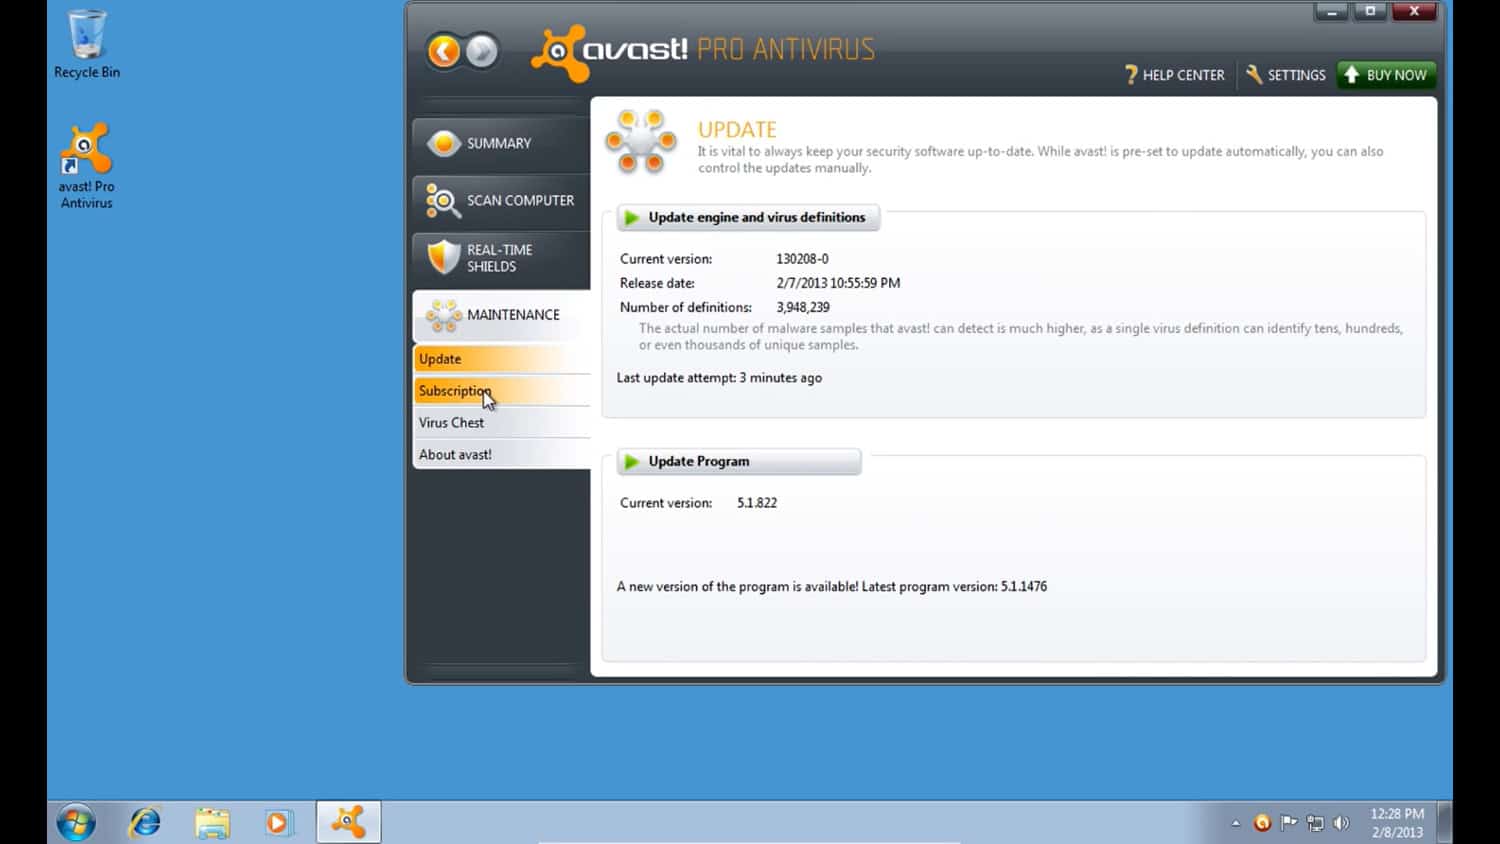Click the new version available message
Screen dimensions: 1500x844
pos(832,587)
